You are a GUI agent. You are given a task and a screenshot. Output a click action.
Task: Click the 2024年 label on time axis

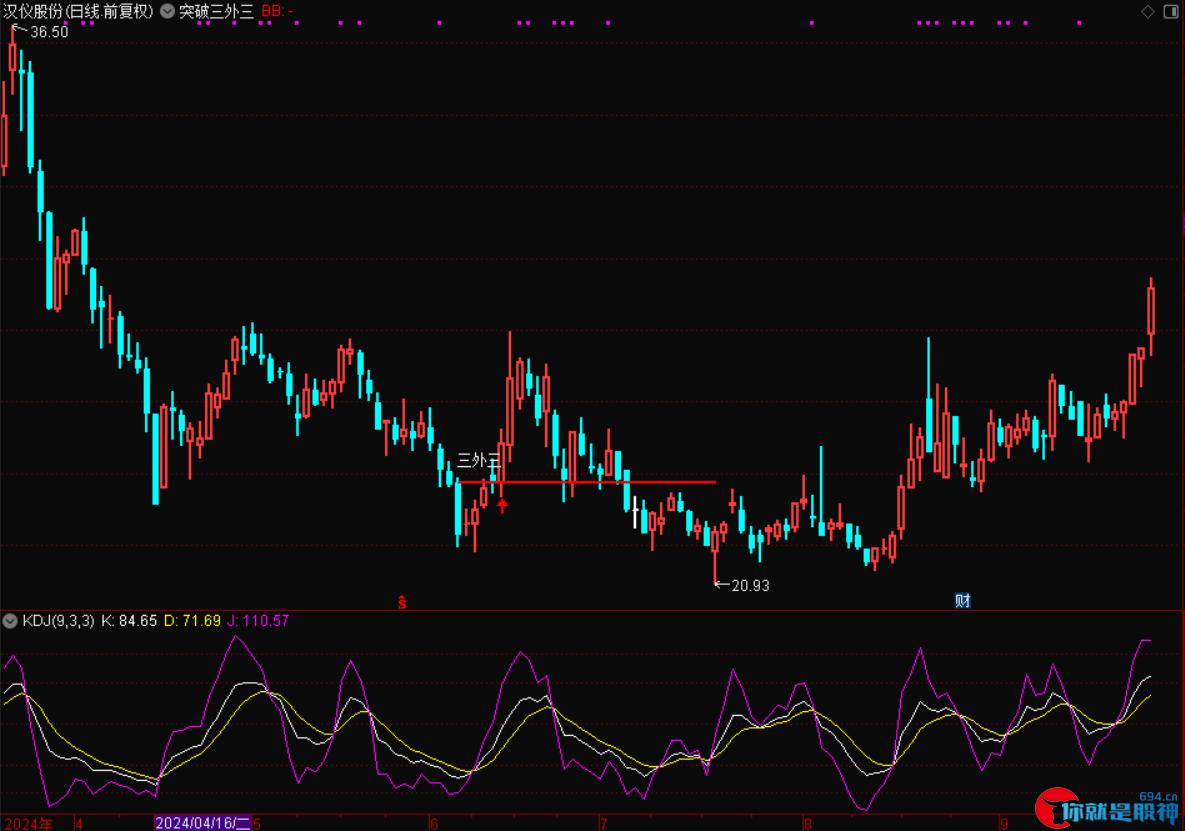click(29, 823)
